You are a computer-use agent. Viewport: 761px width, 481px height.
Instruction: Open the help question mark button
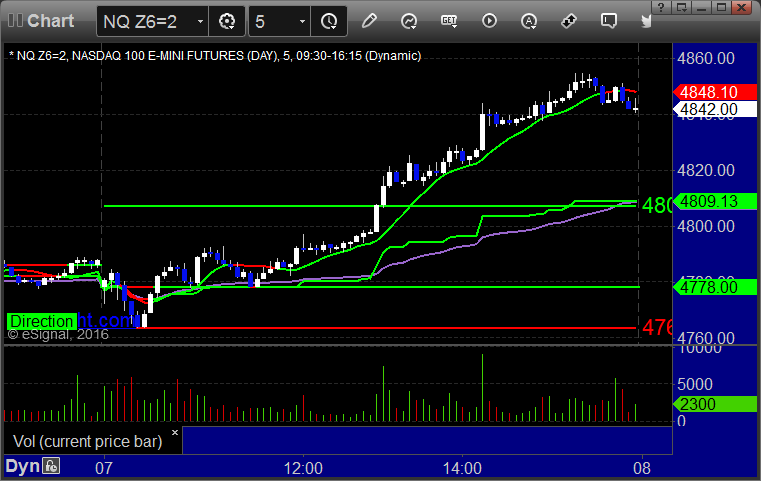[661, 7]
